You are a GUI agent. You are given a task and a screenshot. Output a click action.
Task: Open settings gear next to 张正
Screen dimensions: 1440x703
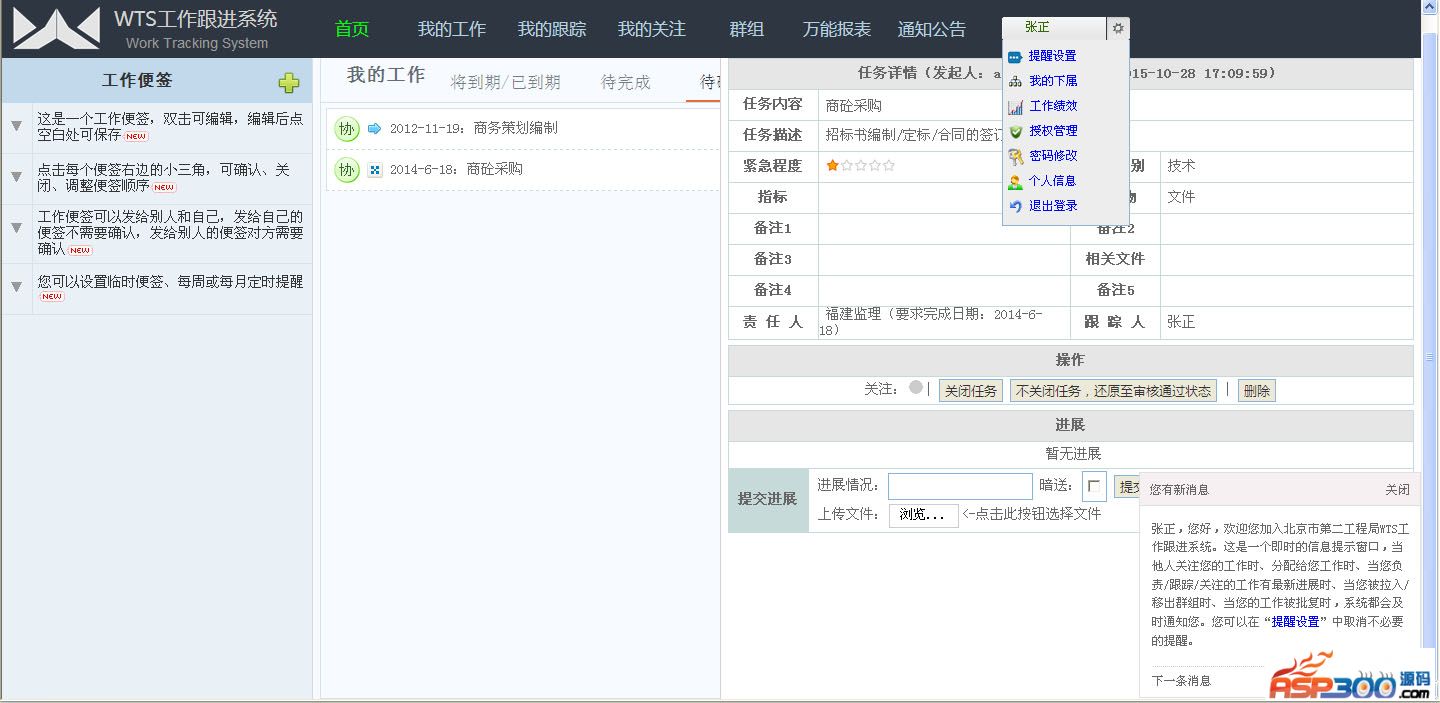click(x=1118, y=28)
